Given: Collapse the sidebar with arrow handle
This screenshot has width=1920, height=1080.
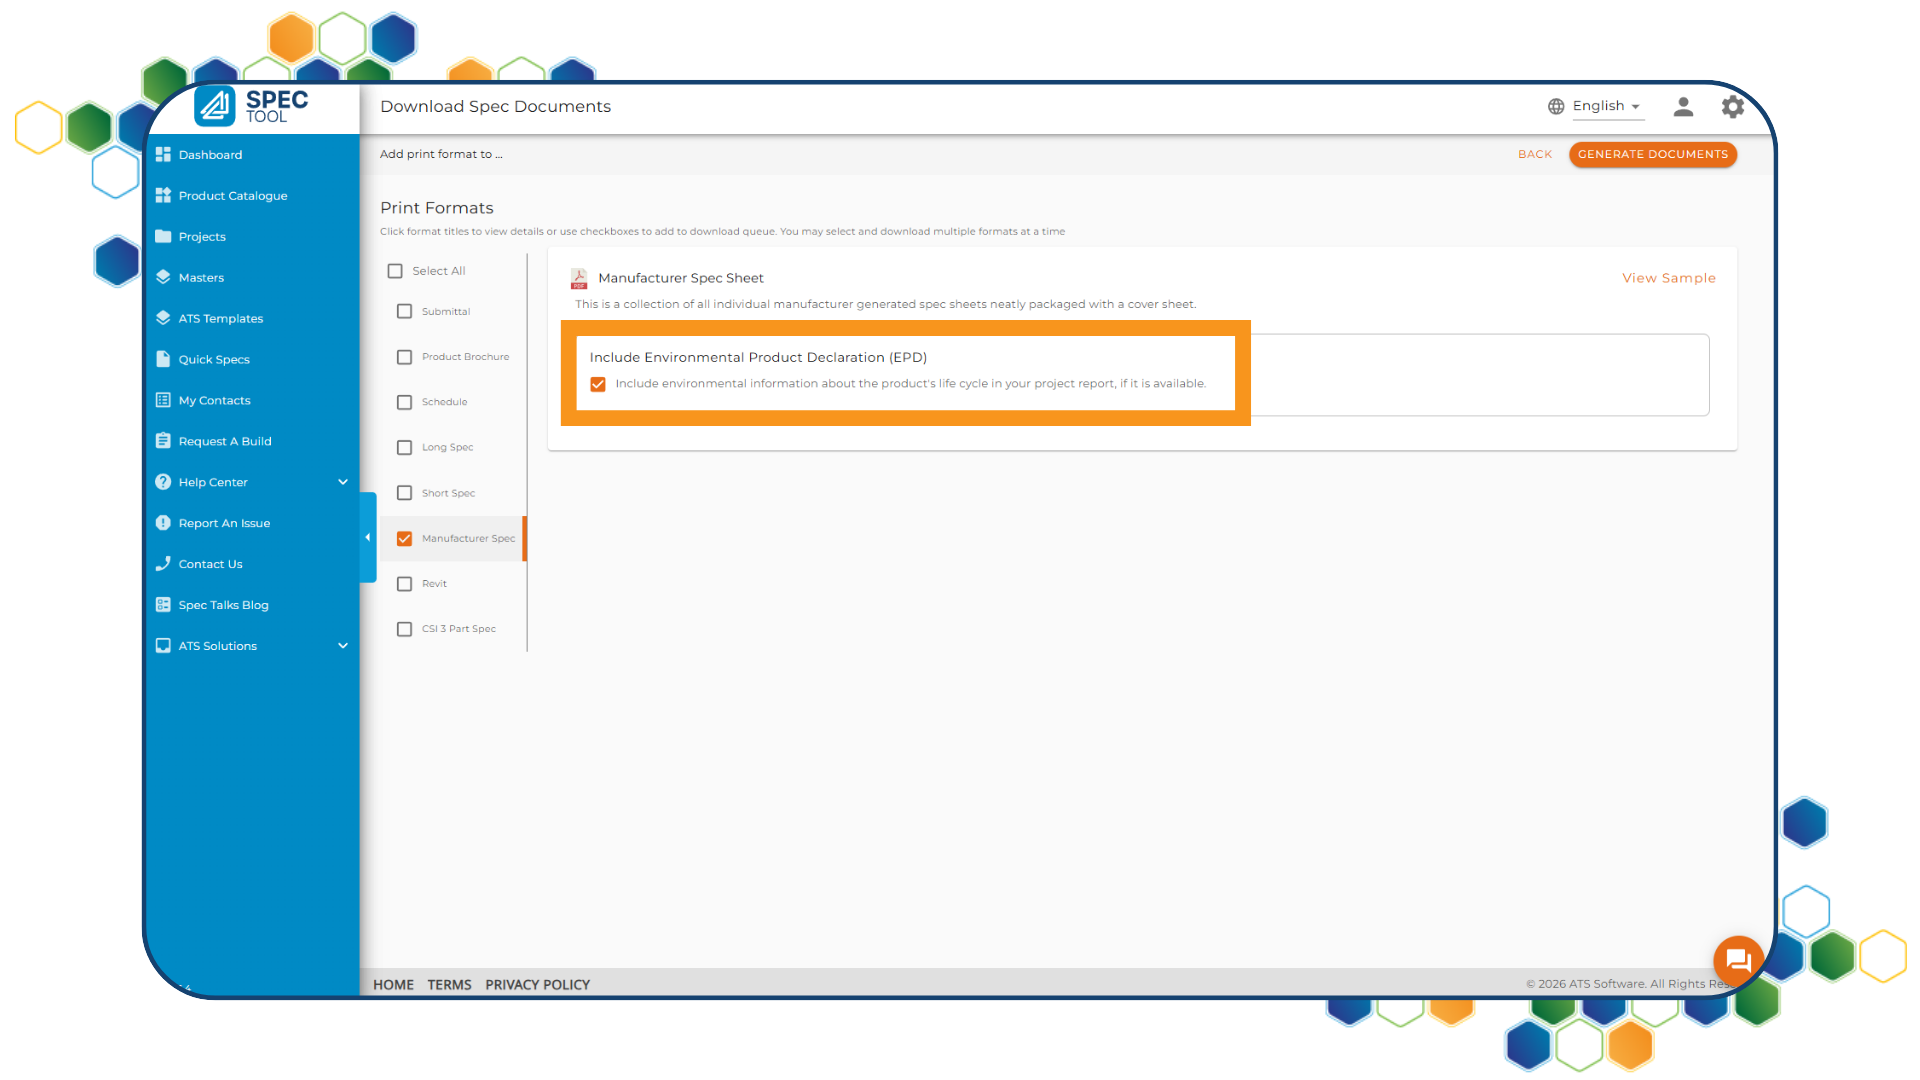Looking at the screenshot, I should pos(367,538).
